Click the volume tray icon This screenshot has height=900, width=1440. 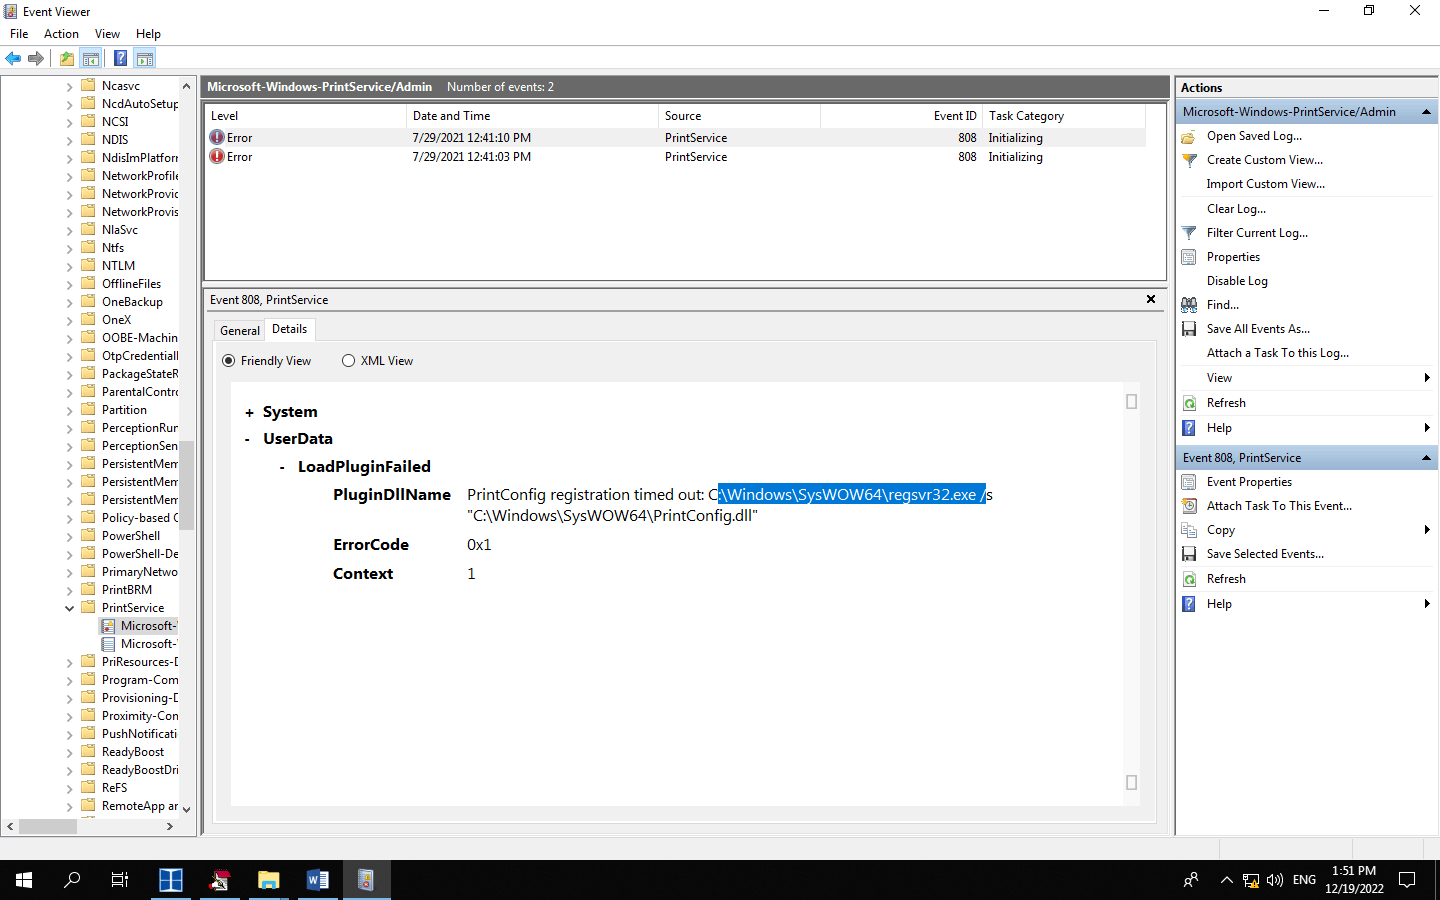(x=1275, y=880)
